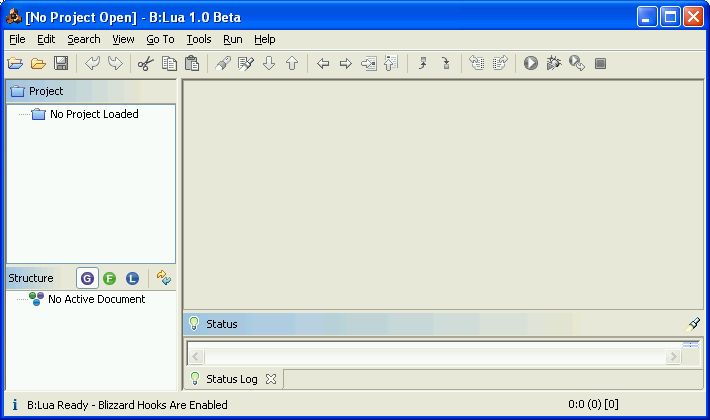The image size is (710, 420).
Task: Click the second small bookmark jump icon
Action: pos(446,63)
